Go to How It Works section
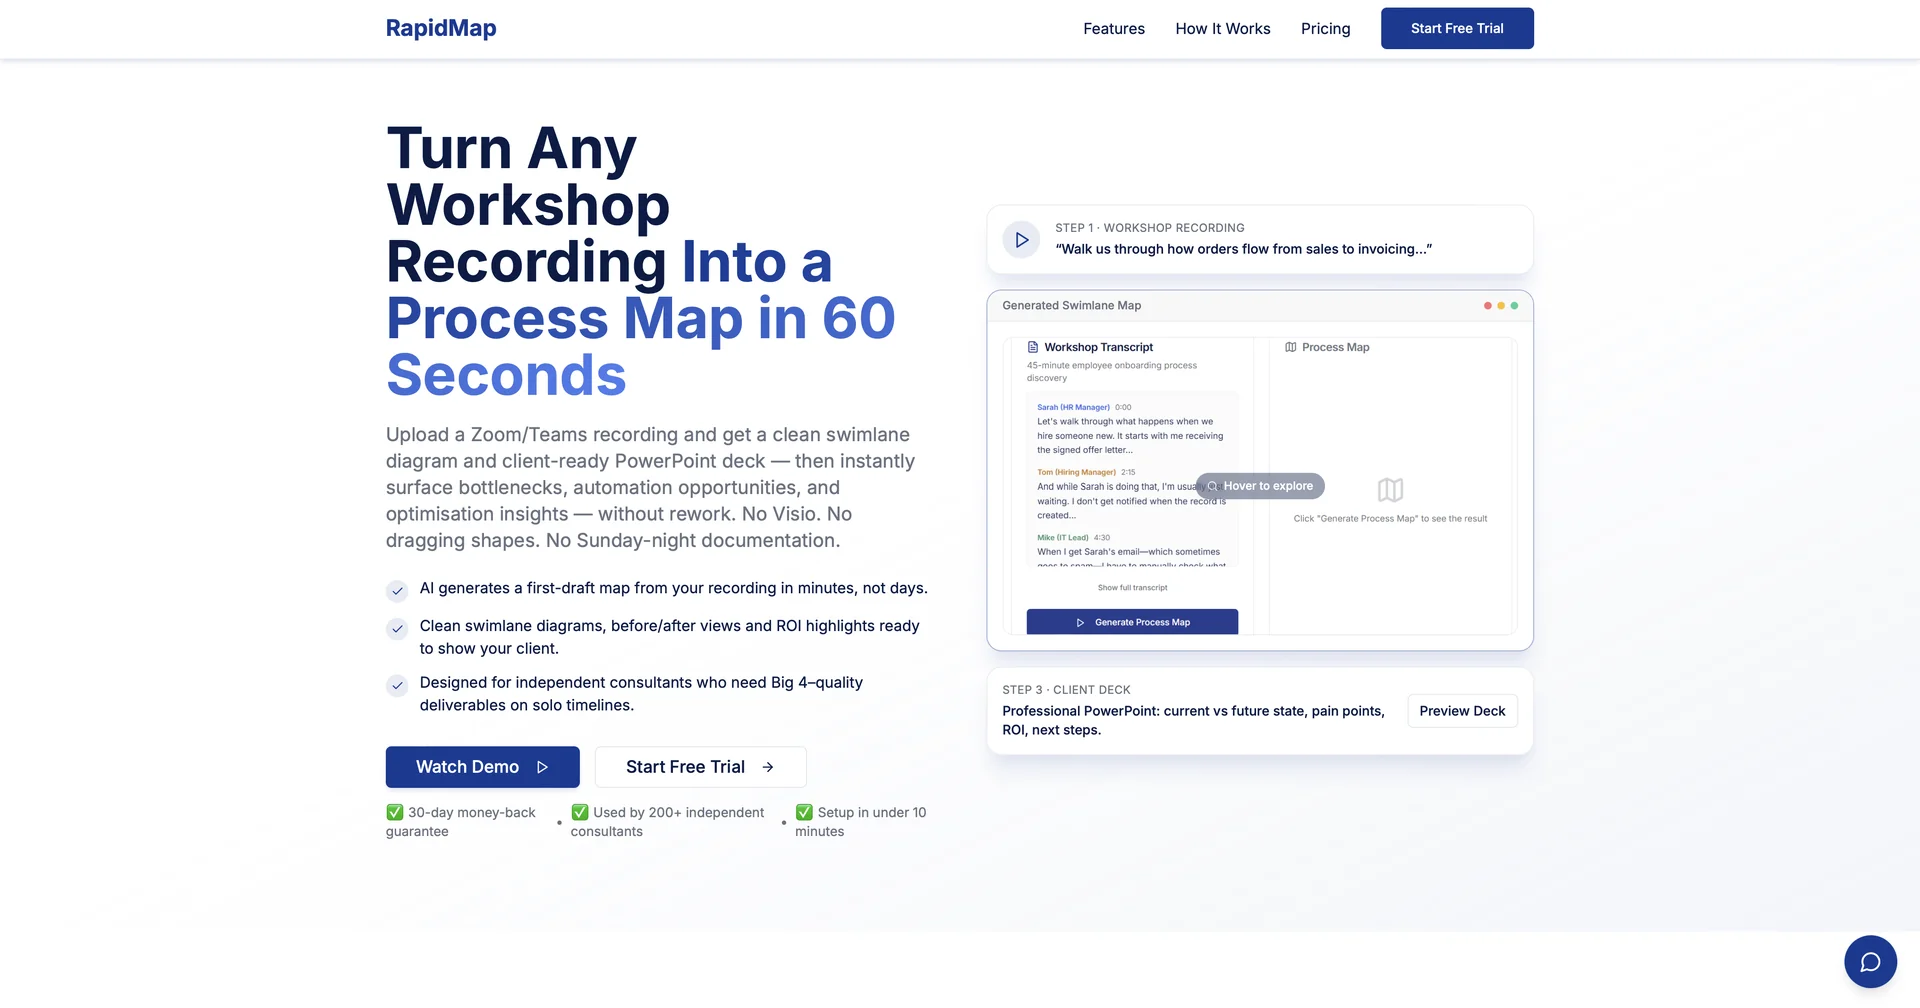Image resolution: width=1920 pixels, height=1008 pixels. click(1222, 29)
